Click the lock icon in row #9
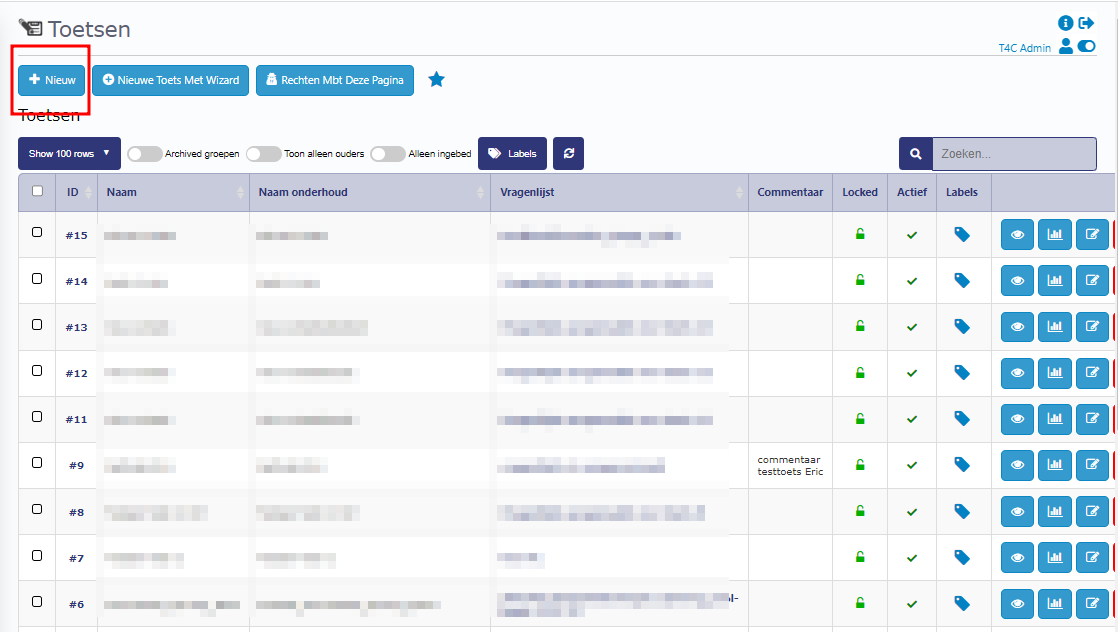 tap(859, 465)
